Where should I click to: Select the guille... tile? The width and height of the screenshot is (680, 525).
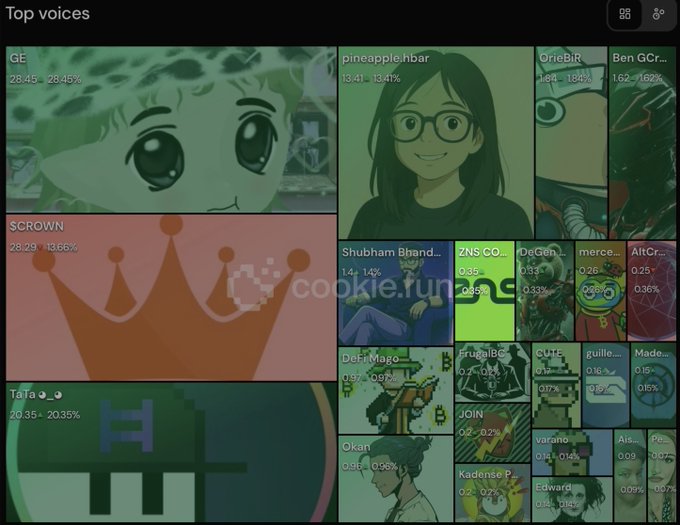point(605,385)
